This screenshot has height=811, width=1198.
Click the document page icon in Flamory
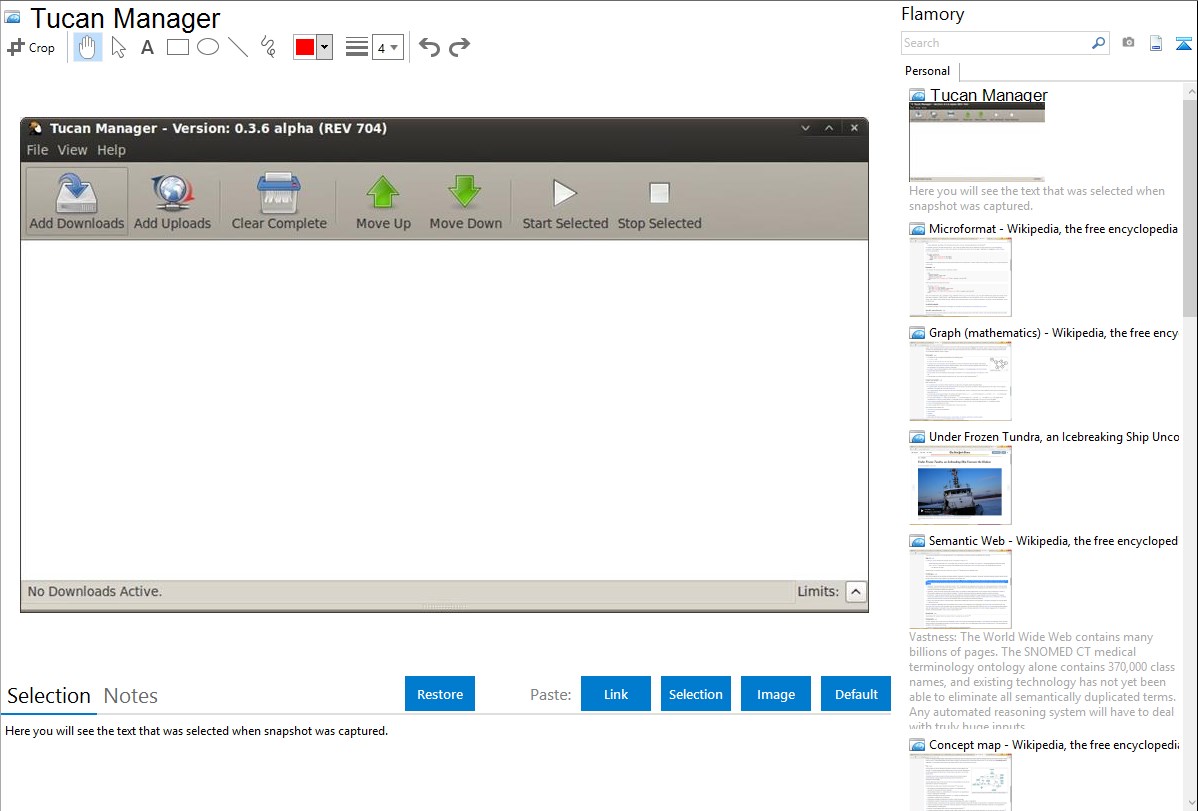tap(1156, 43)
